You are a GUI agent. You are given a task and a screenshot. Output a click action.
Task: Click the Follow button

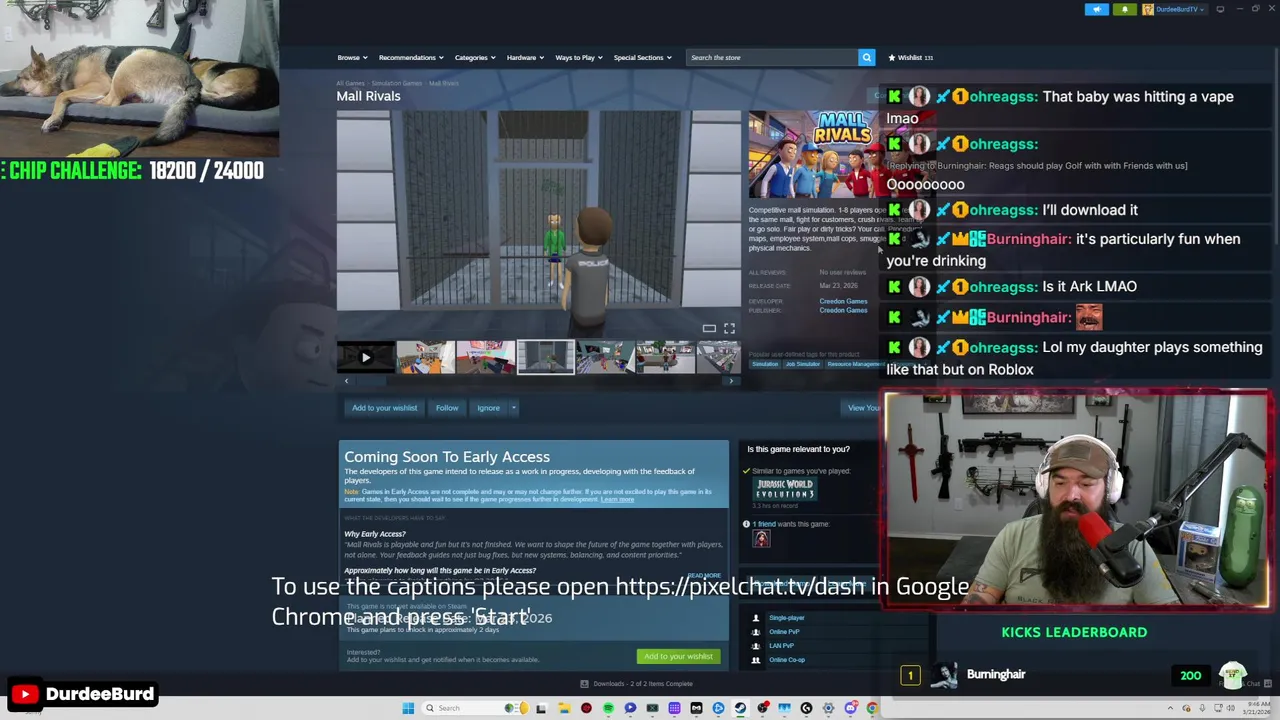click(447, 407)
